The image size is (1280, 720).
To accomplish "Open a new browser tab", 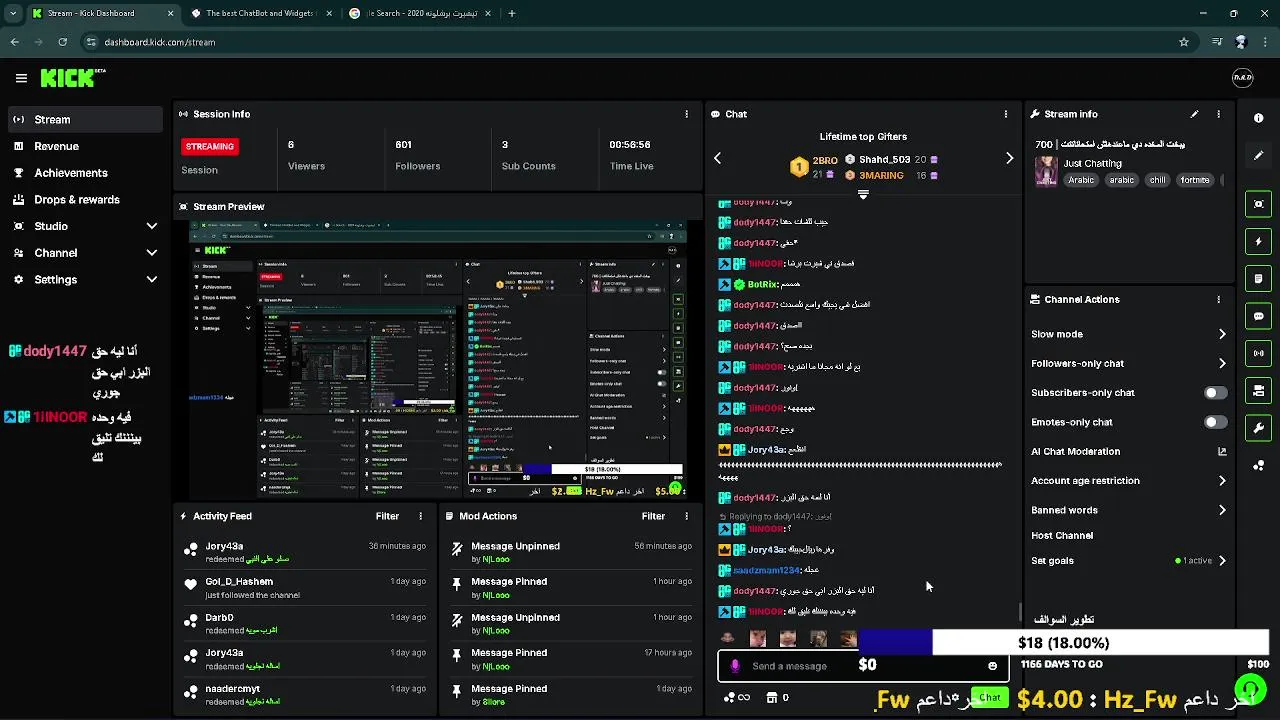I will (512, 14).
